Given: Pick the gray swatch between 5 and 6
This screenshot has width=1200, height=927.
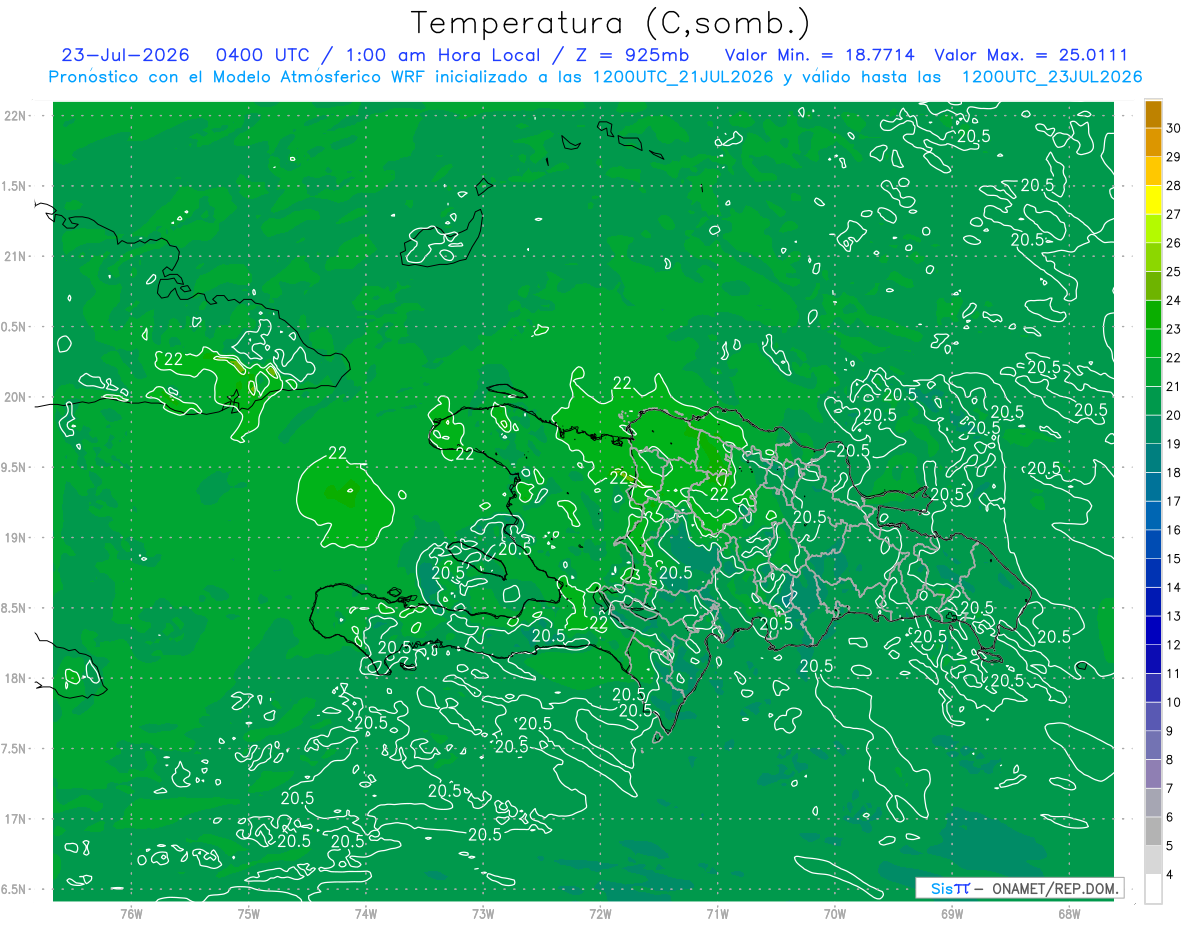Looking at the screenshot, I should [x=1154, y=832].
